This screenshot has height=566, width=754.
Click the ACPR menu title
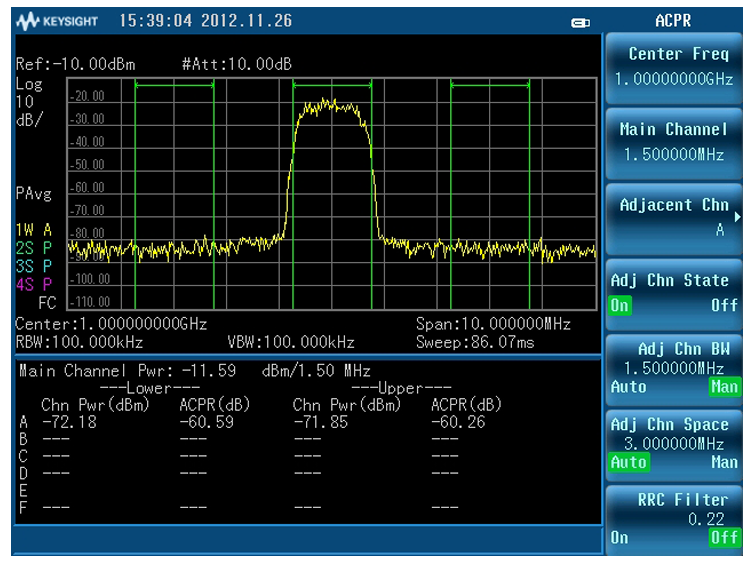click(673, 21)
